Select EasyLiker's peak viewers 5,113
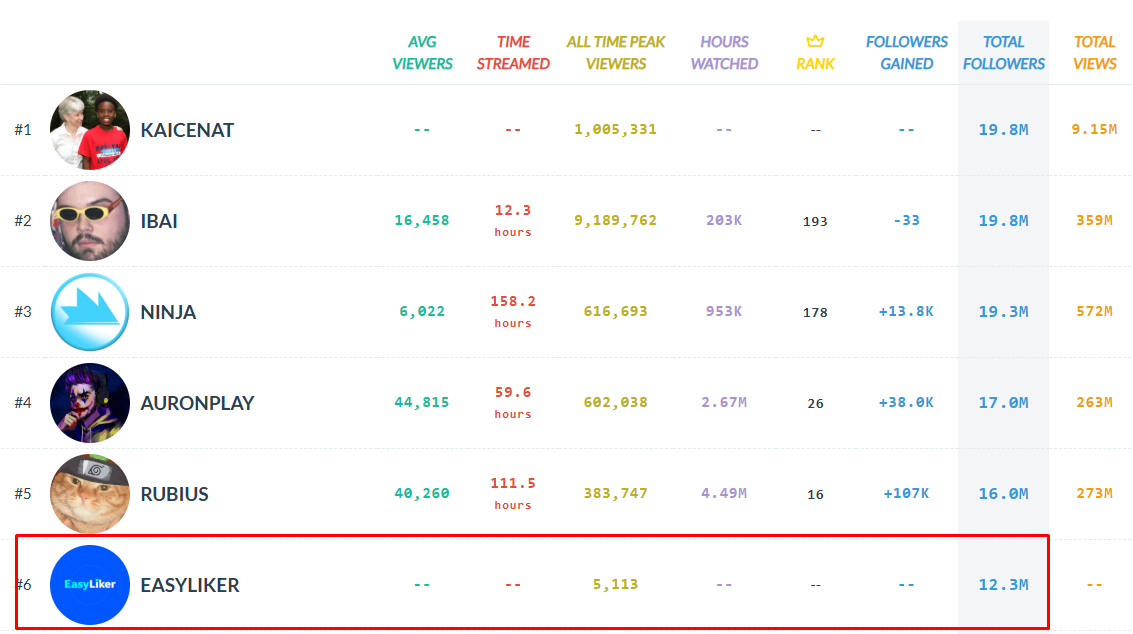 616,585
